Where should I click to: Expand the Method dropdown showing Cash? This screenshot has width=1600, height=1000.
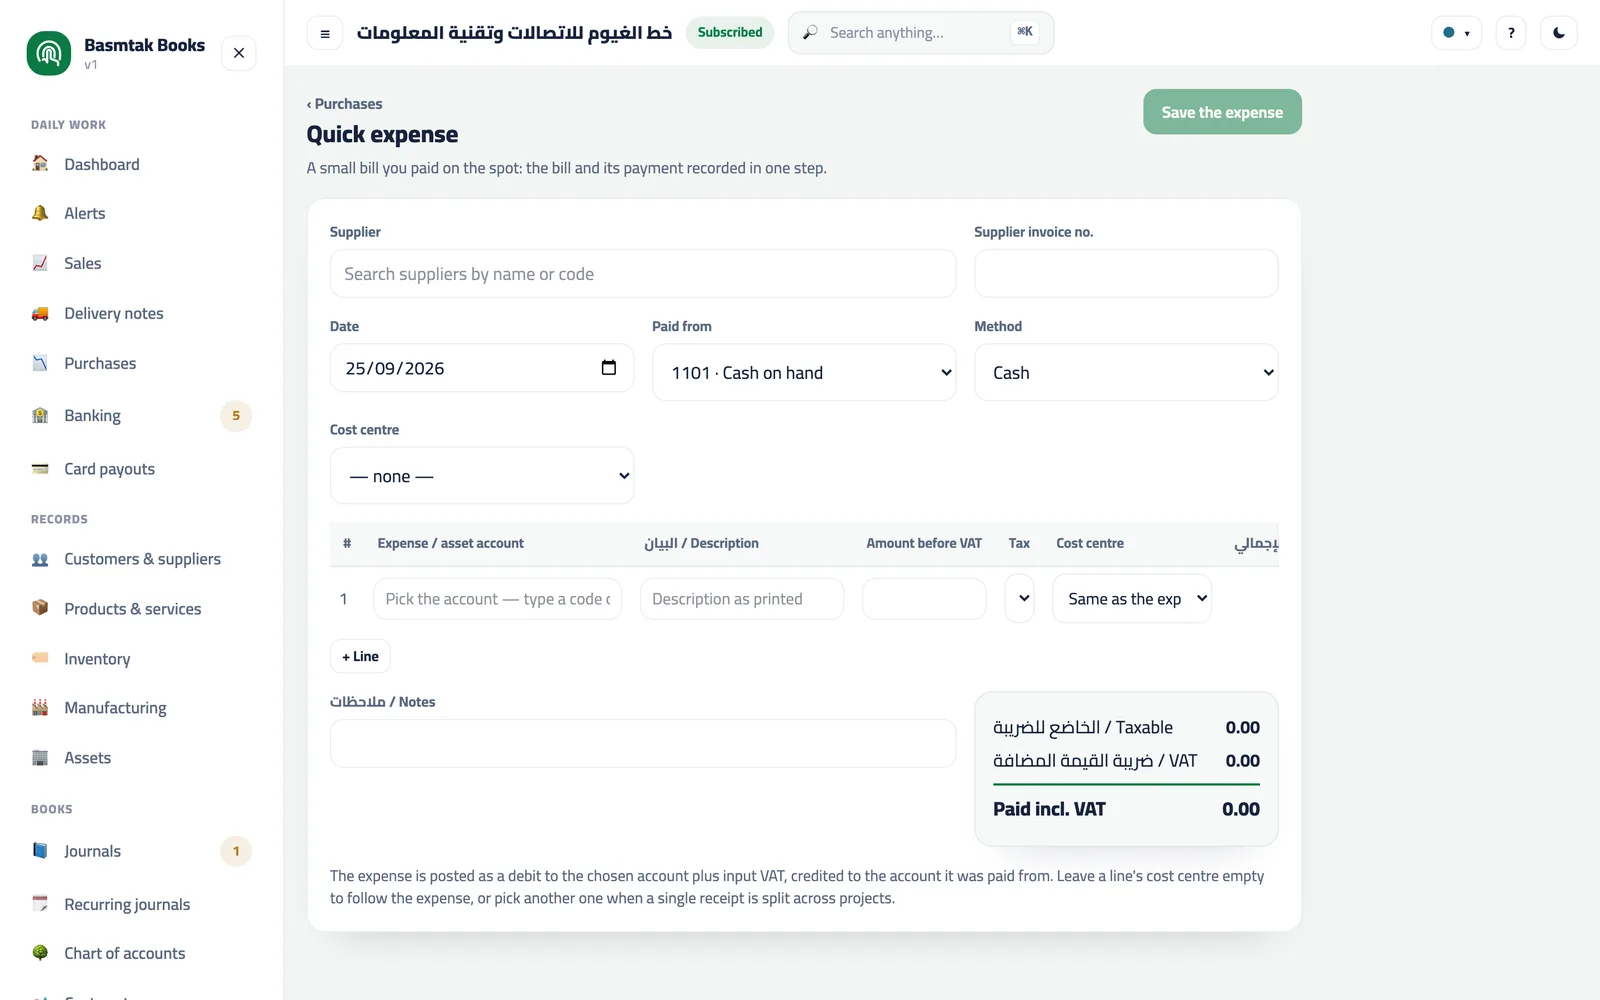pos(1126,372)
